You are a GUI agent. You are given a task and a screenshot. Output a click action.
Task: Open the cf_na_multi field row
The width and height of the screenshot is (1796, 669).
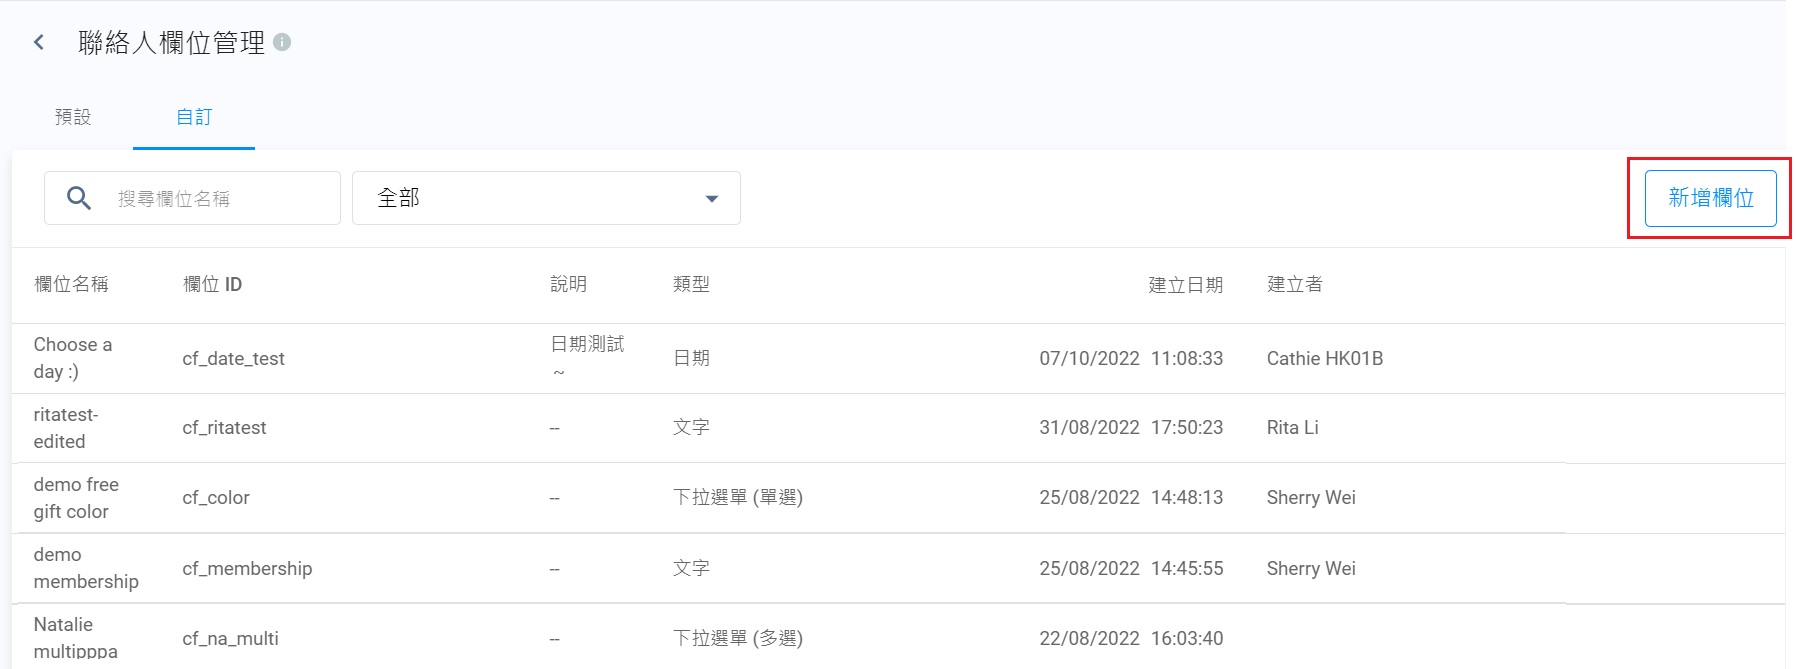click(230, 639)
